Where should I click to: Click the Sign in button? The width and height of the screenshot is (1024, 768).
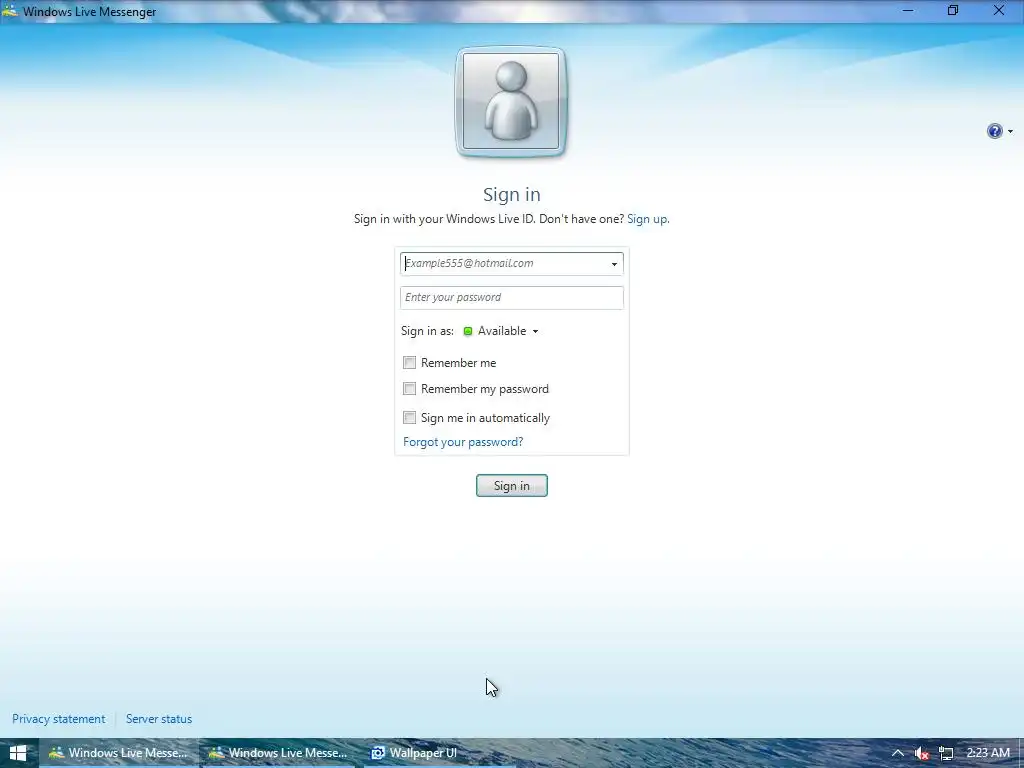pyautogui.click(x=511, y=485)
